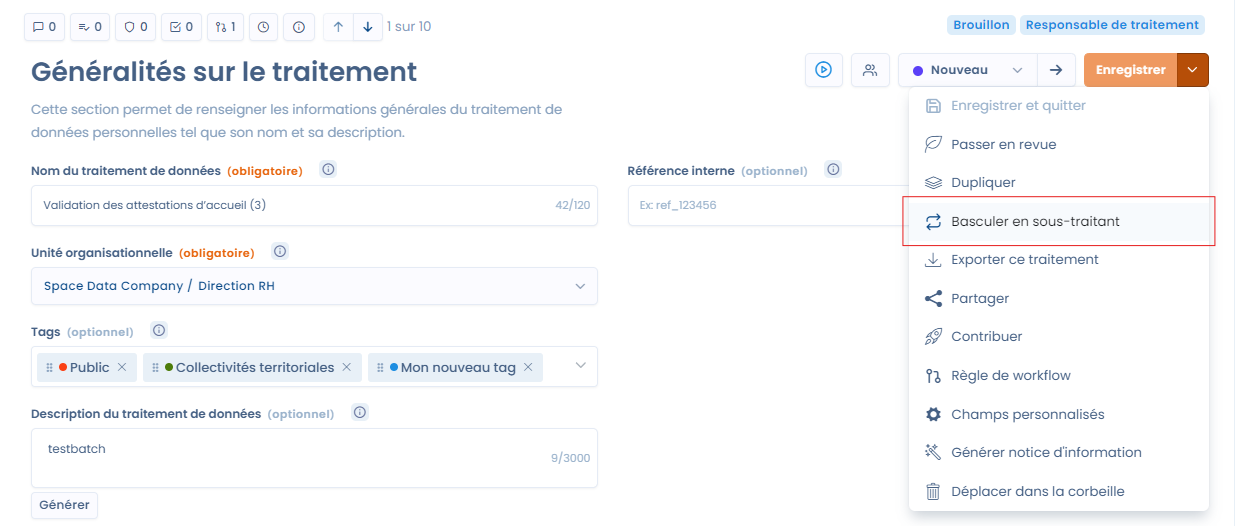Go to next record with down arrow
The width and height of the screenshot is (1235, 526).
coord(368,27)
